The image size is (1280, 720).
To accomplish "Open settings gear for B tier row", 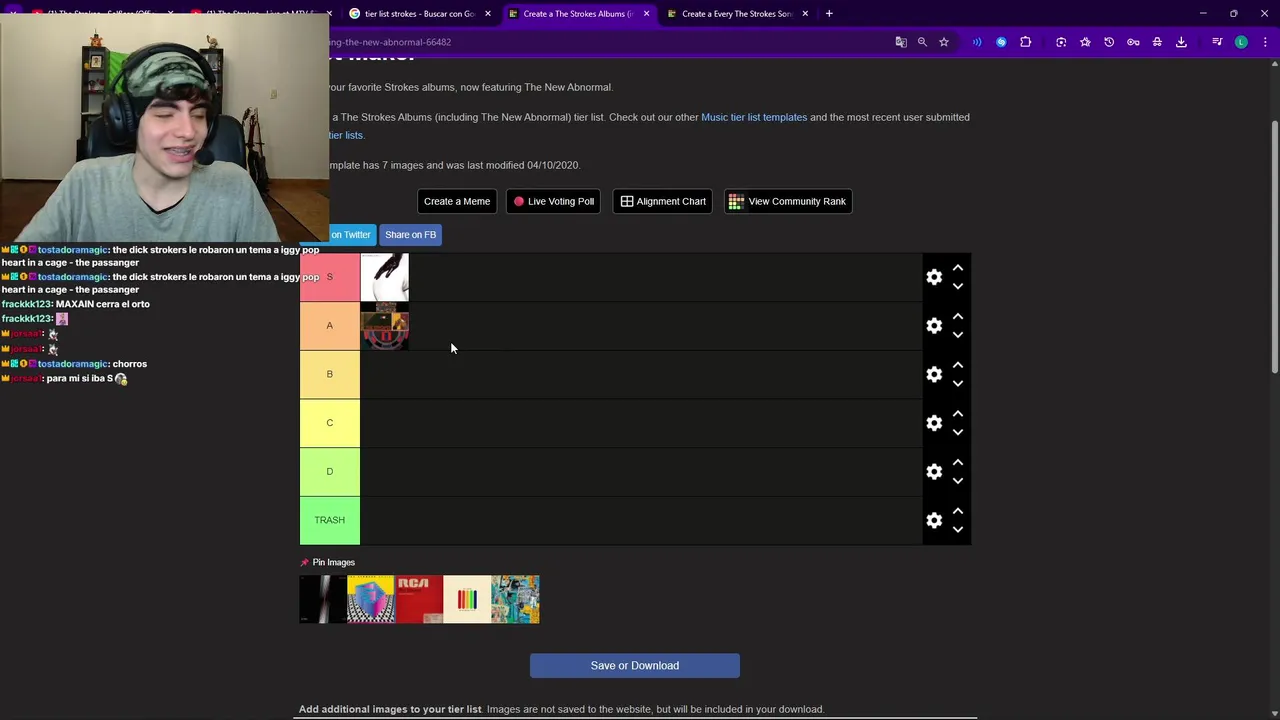I will click(x=934, y=374).
